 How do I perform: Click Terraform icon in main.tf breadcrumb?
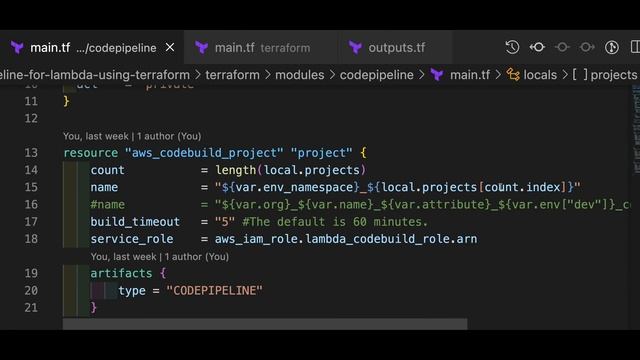coord(437,75)
